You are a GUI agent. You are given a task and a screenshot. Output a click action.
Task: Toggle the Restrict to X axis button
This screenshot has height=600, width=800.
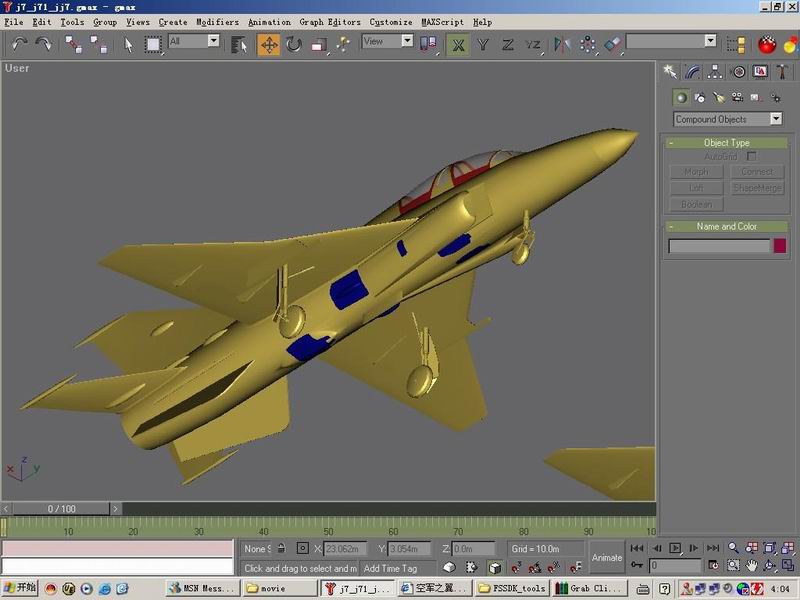tap(458, 44)
